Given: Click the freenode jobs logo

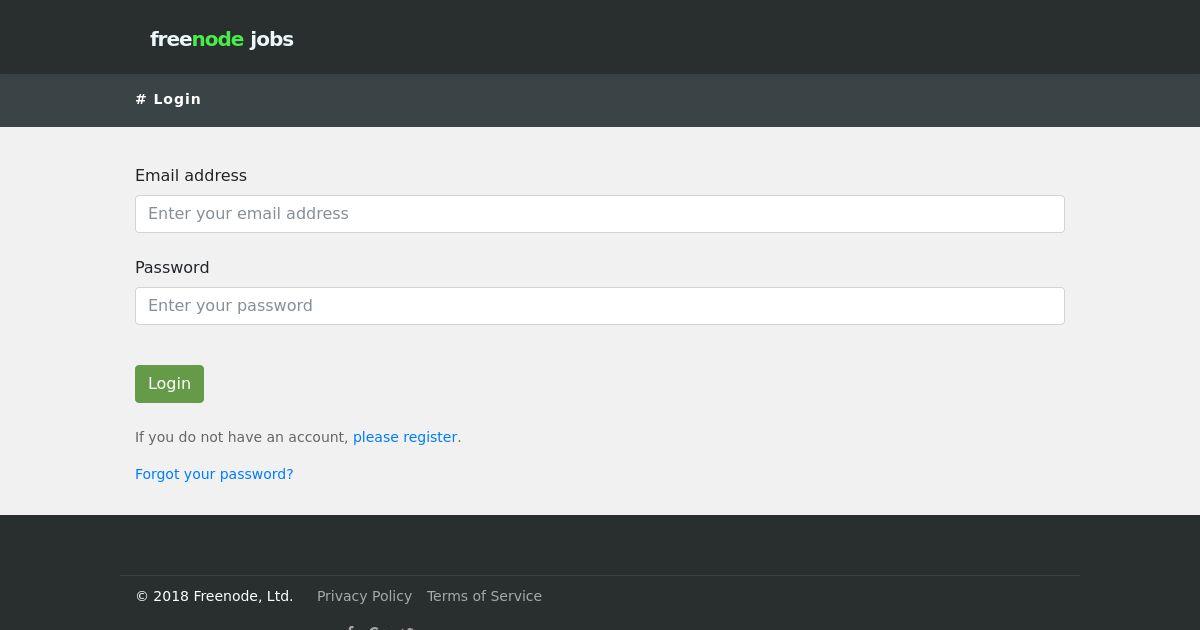Looking at the screenshot, I should 221,39.
